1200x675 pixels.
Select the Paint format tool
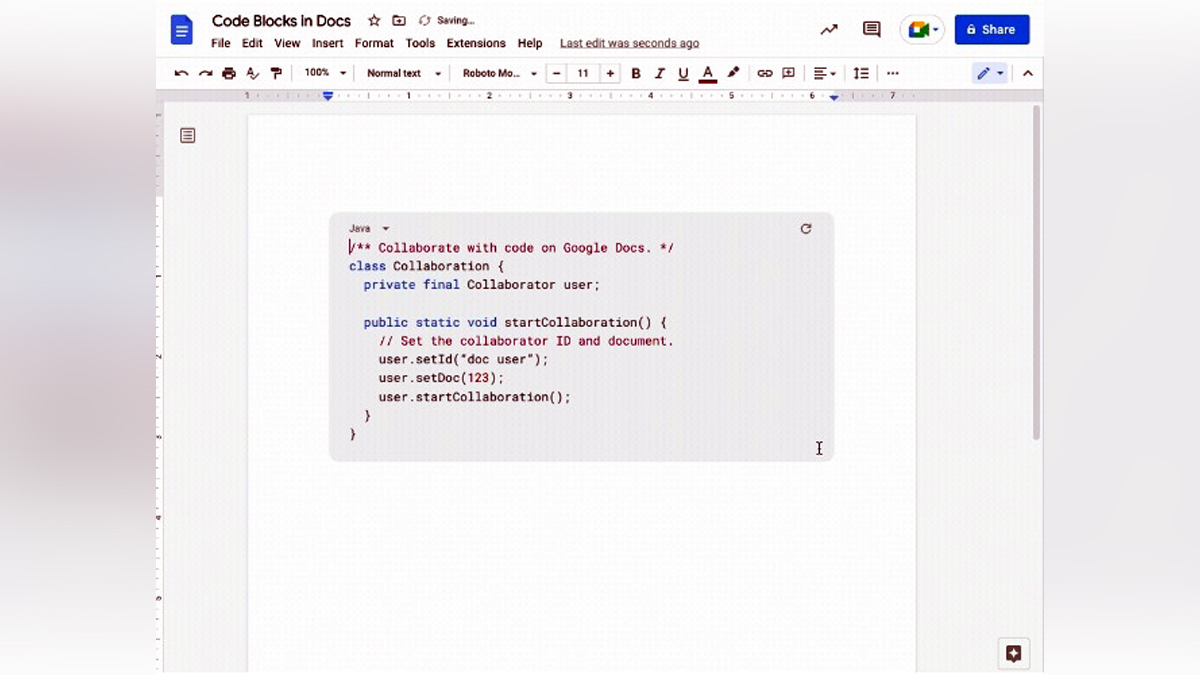pos(276,73)
